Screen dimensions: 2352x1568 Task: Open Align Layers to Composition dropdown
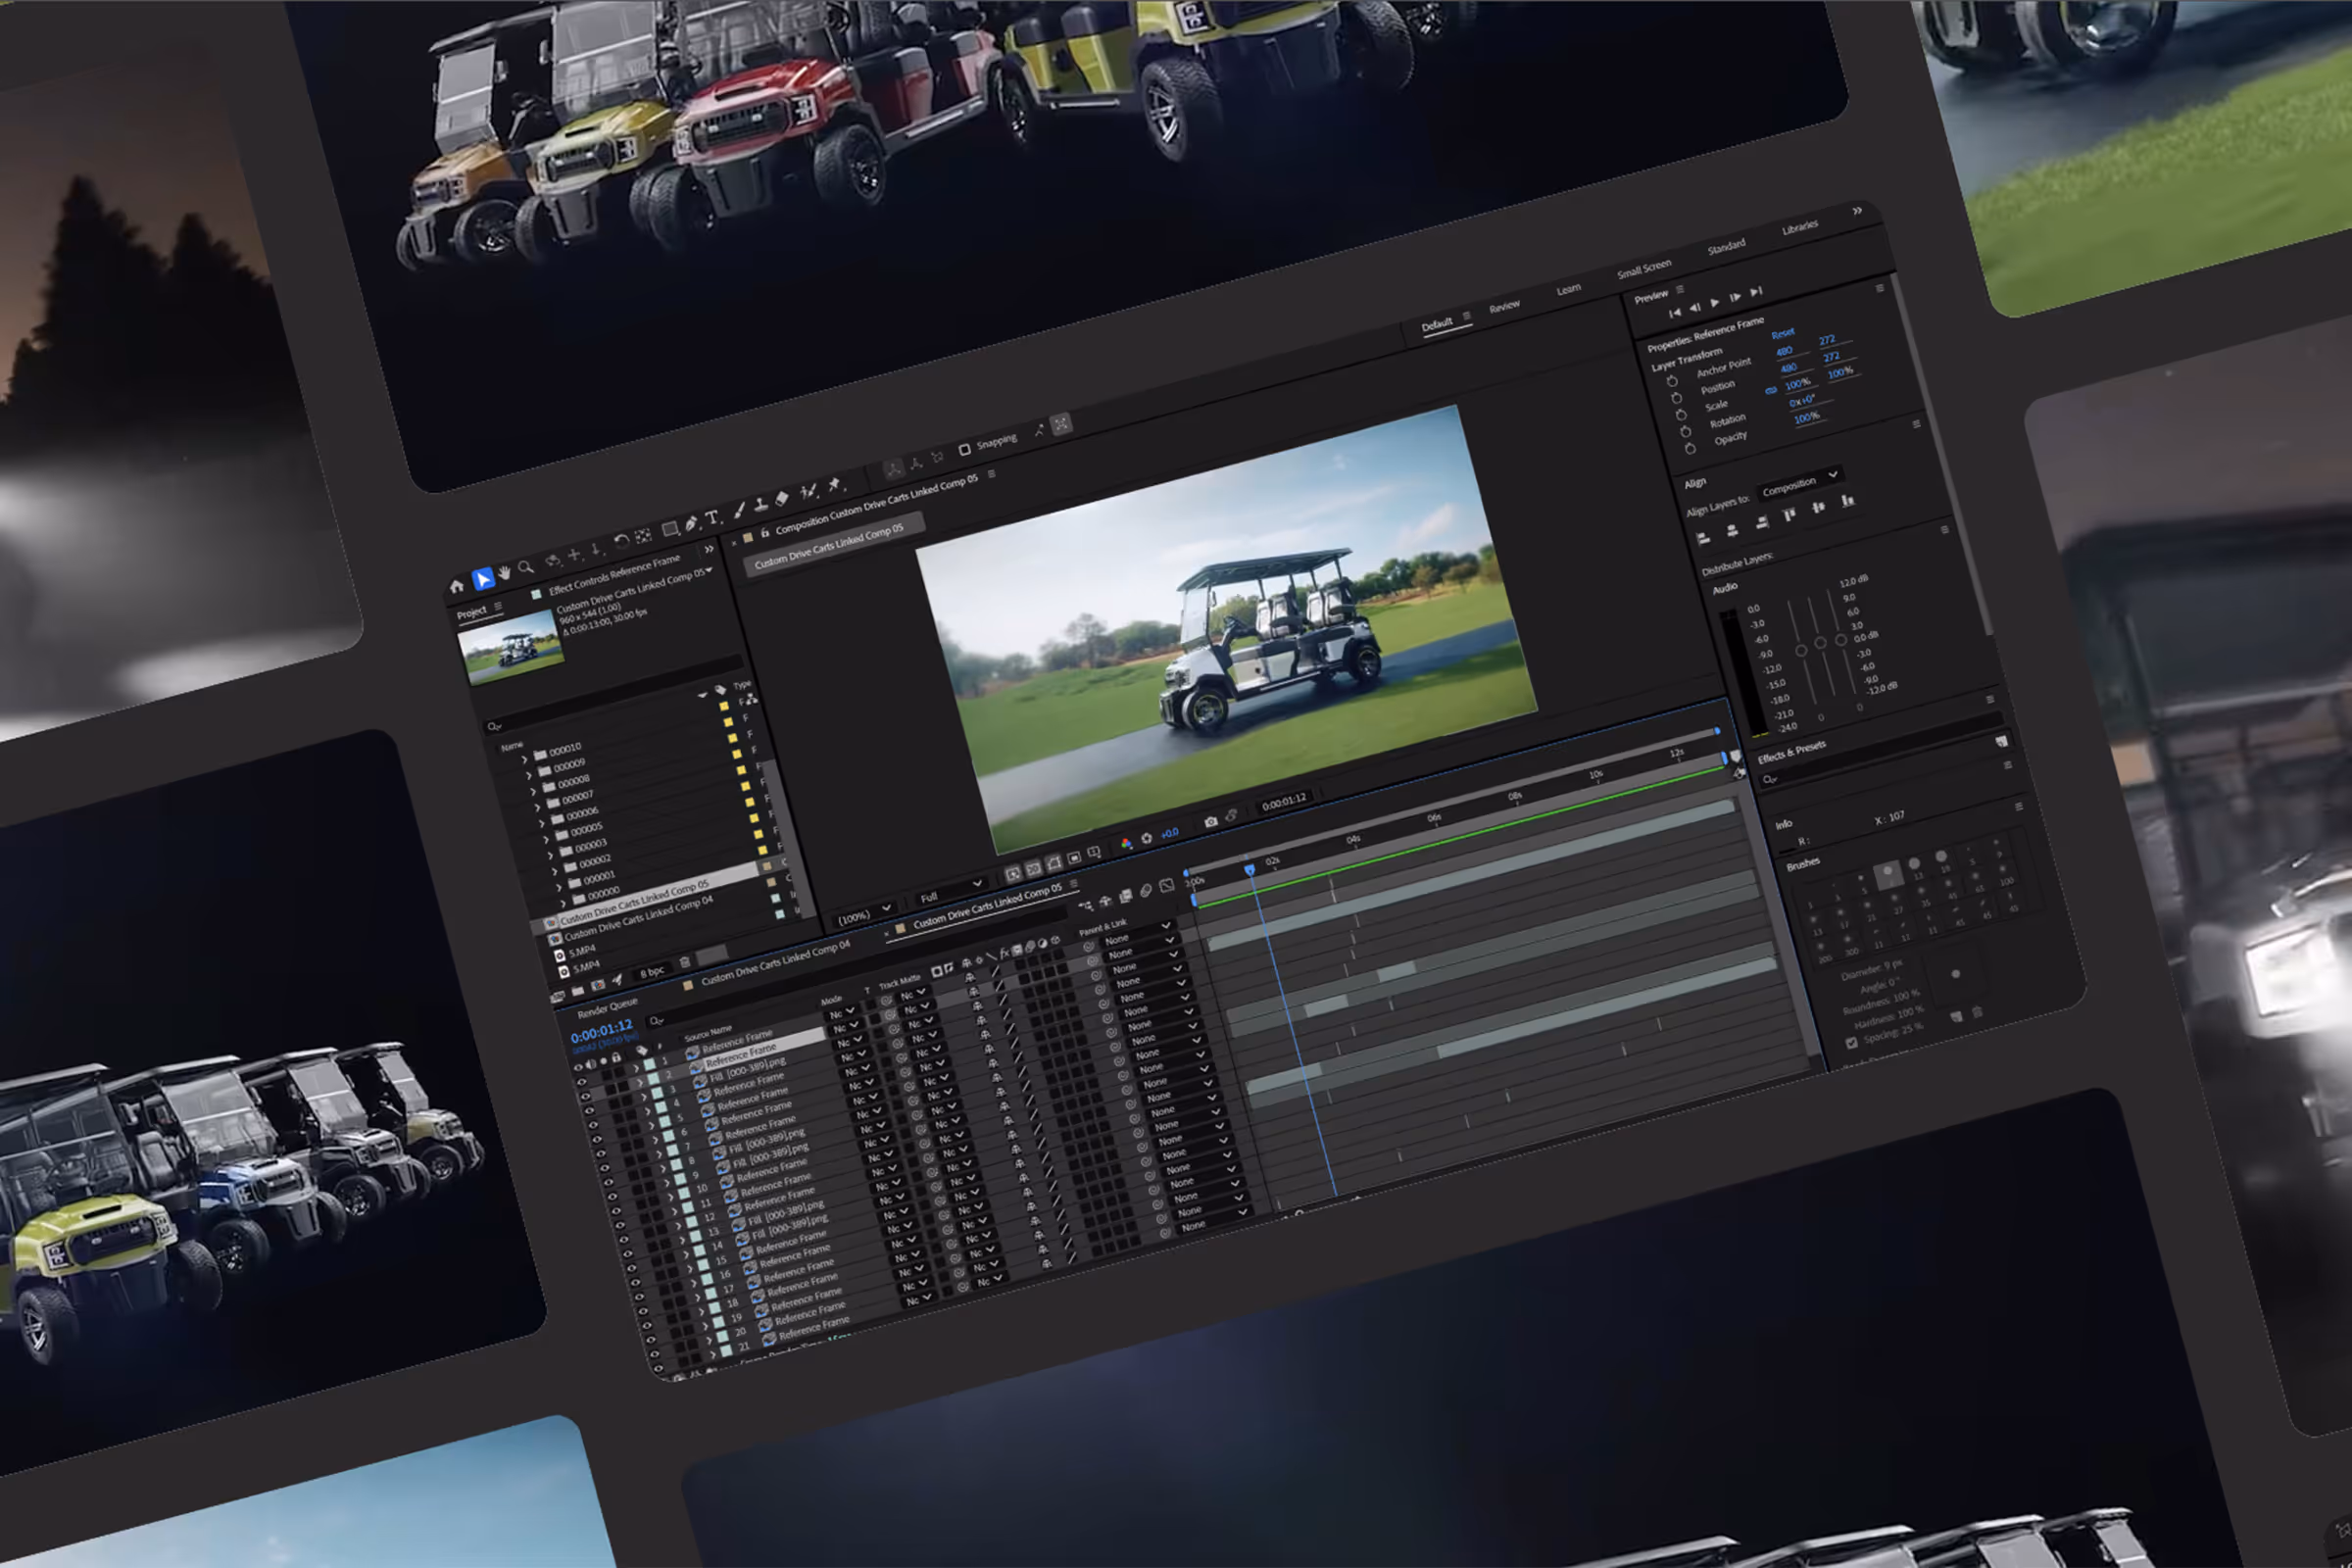coord(1799,484)
